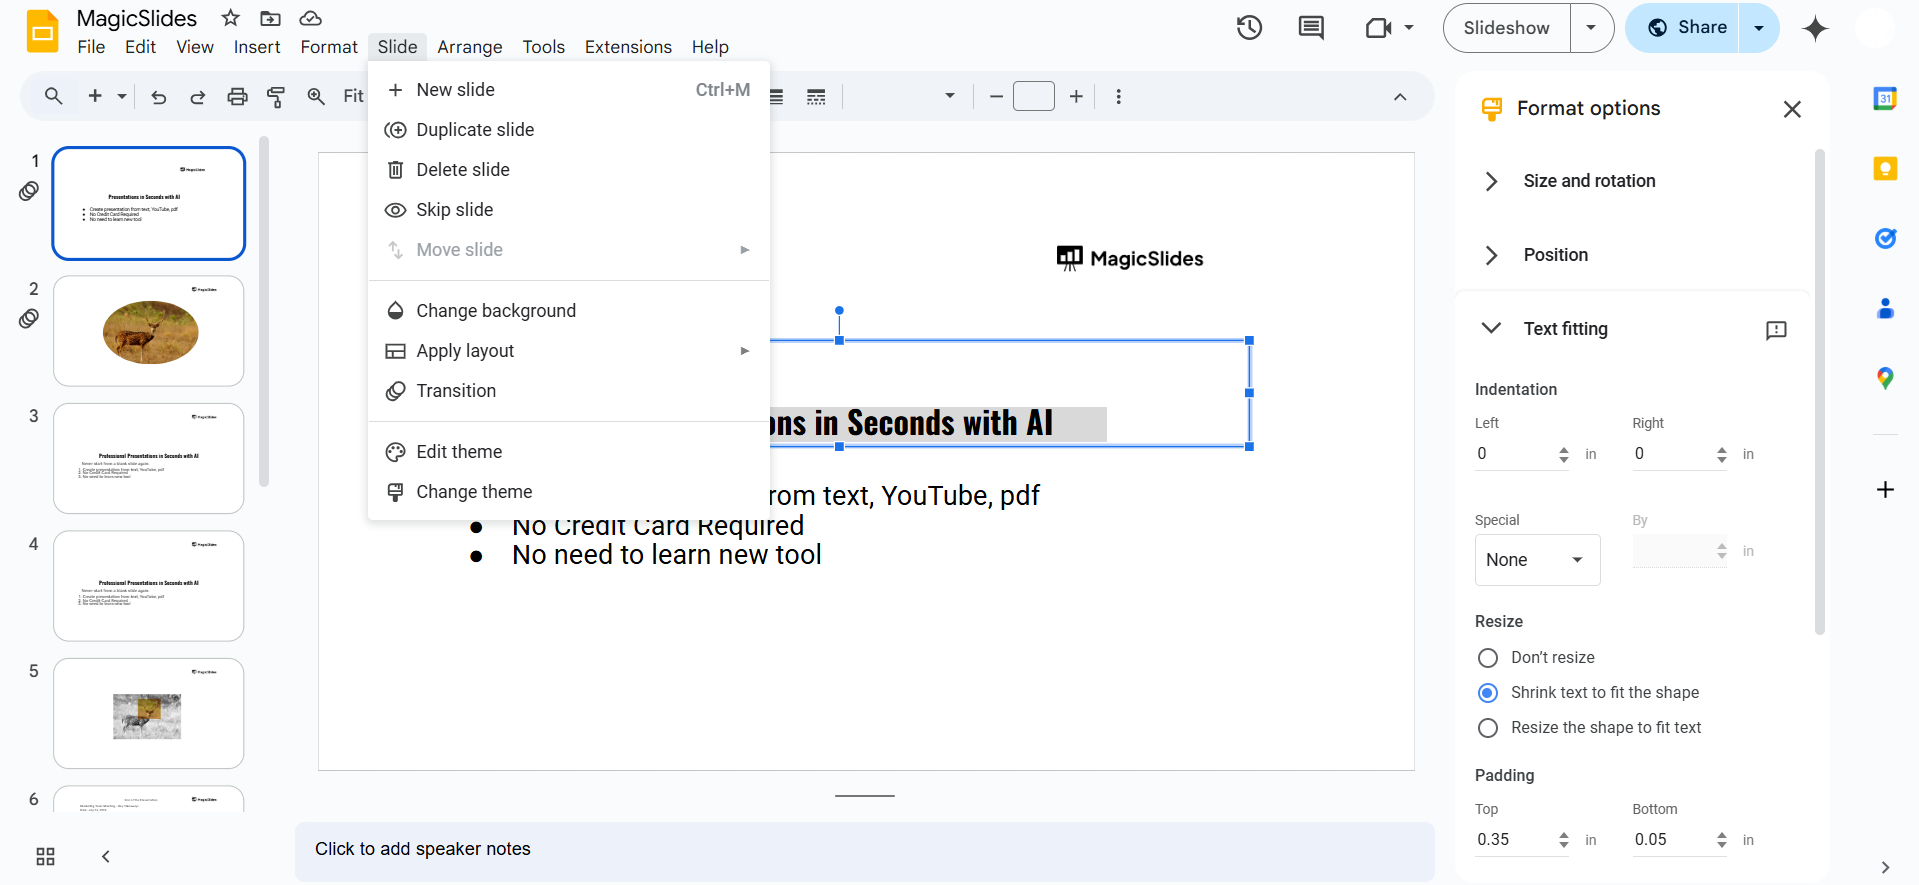The width and height of the screenshot is (1919, 885).
Task: Open the new slide layout dropdown arrow
Action: point(122,97)
